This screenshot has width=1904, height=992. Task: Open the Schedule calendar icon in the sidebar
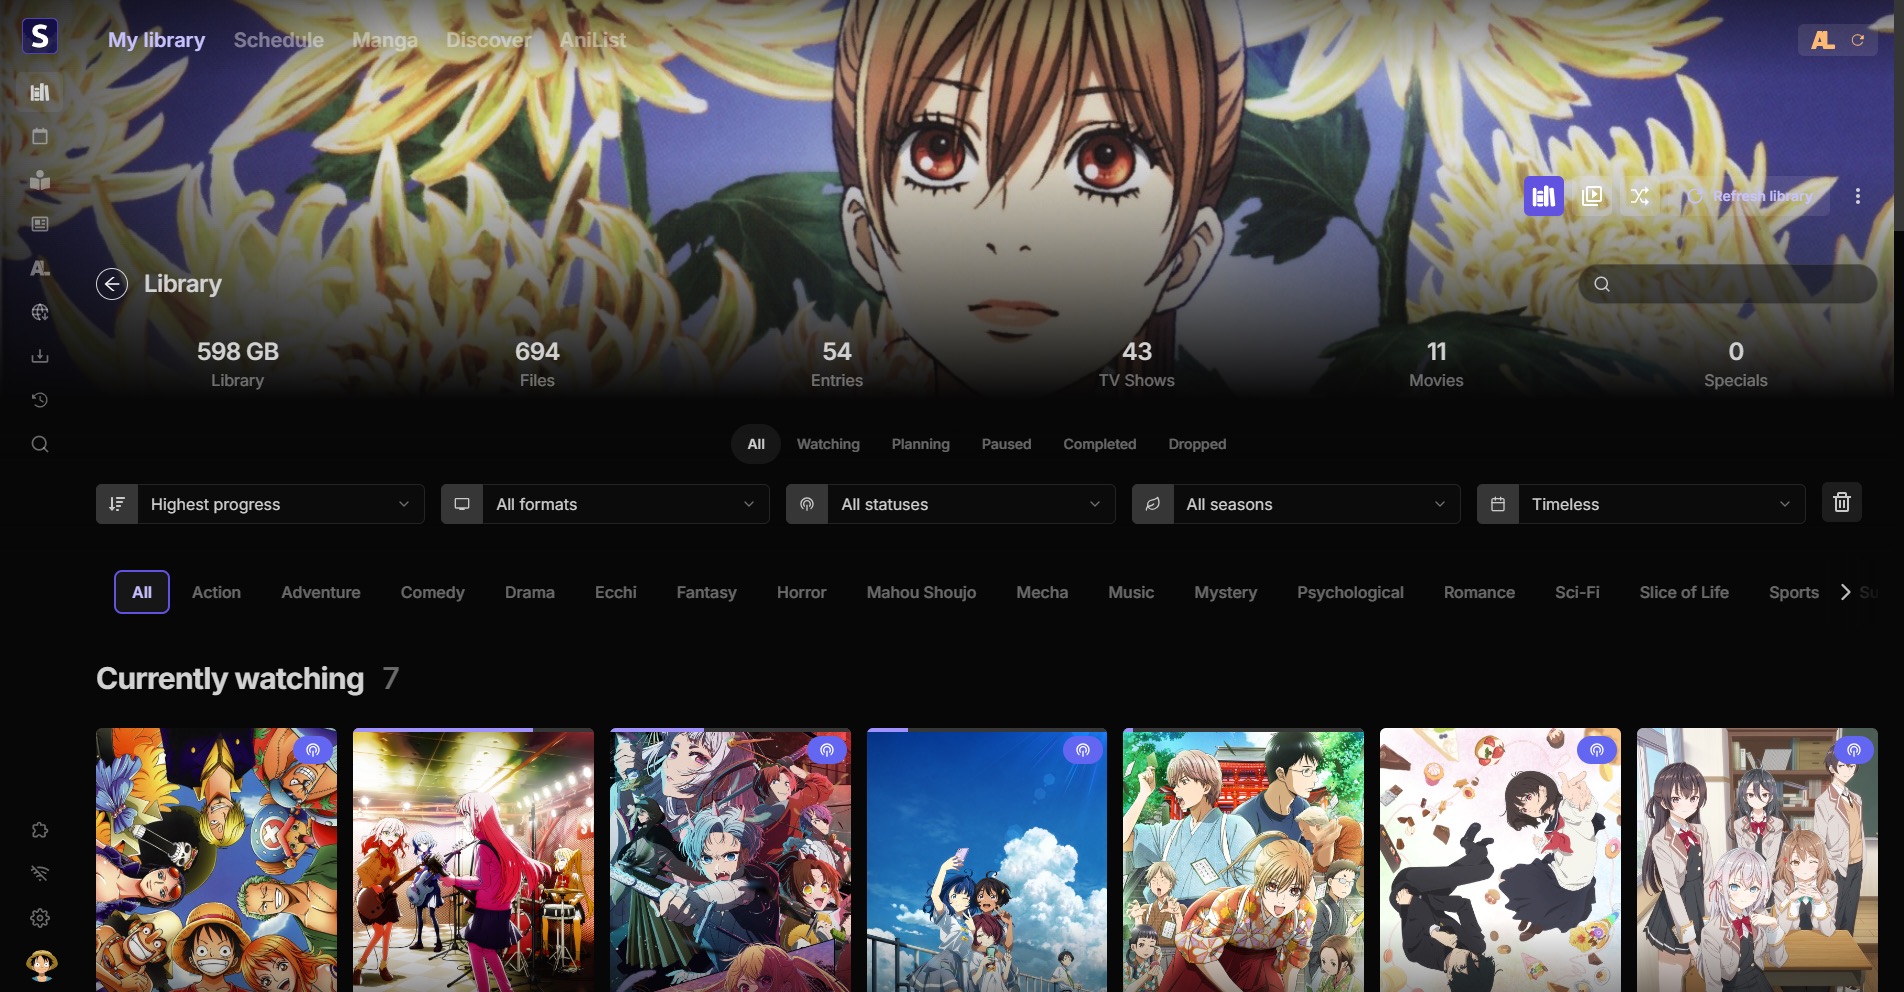pyautogui.click(x=40, y=136)
